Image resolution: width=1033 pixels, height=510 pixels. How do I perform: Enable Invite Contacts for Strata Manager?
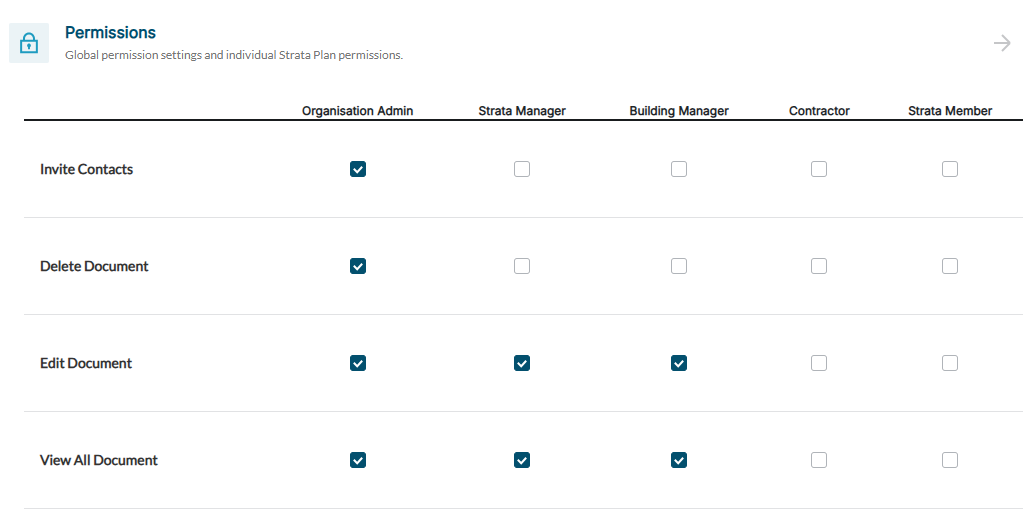tap(522, 169)
